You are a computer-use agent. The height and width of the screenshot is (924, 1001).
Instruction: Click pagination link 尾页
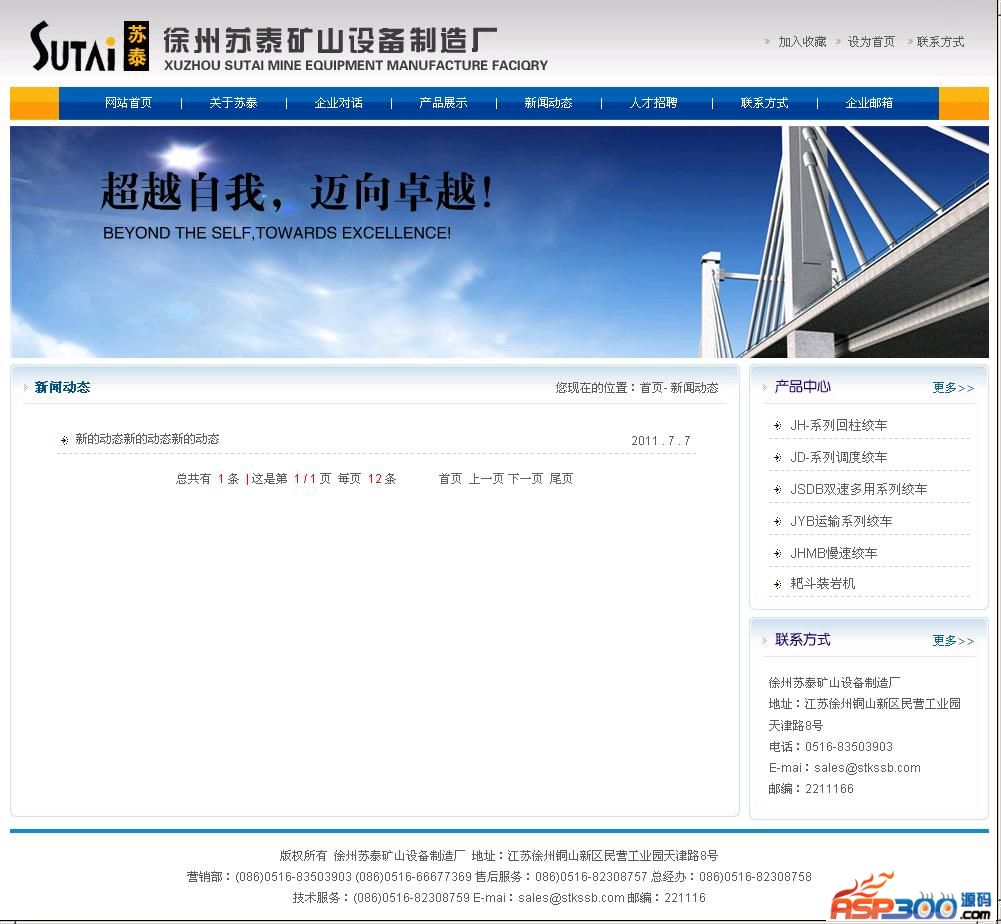pos(561,478)
